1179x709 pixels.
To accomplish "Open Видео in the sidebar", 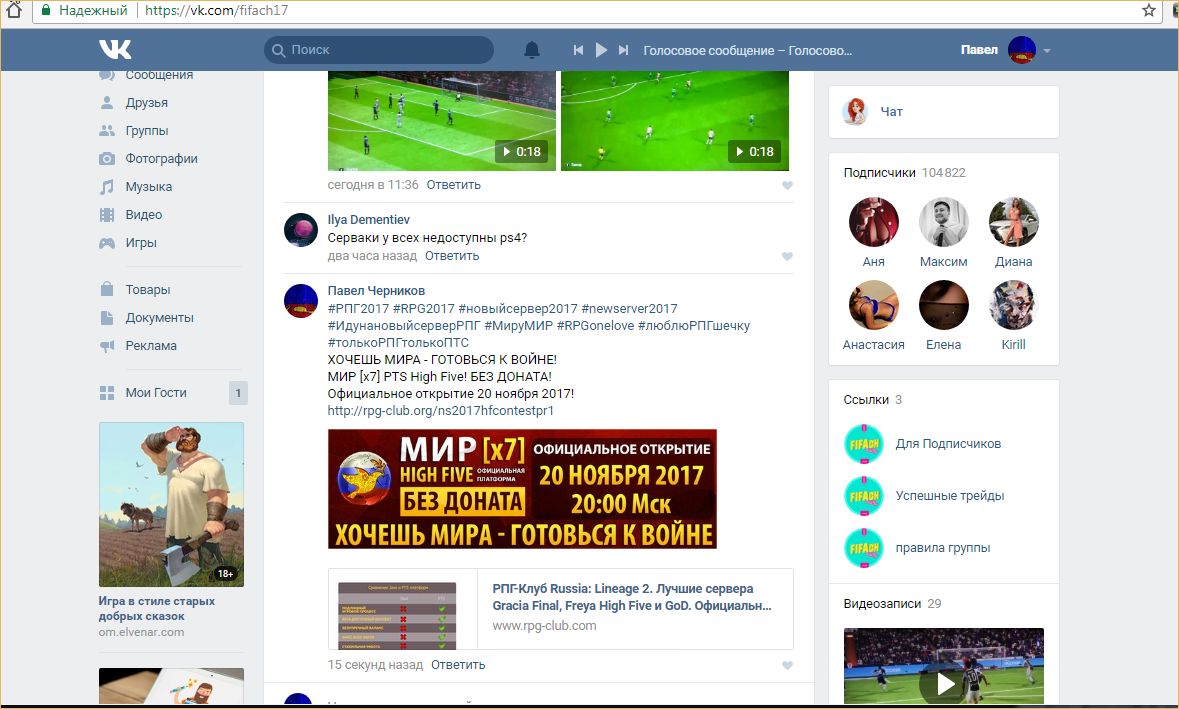I will click(x=144, y=215).
